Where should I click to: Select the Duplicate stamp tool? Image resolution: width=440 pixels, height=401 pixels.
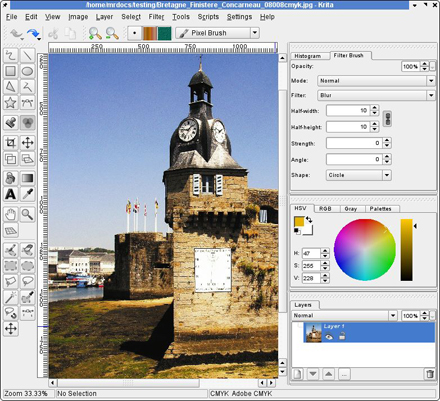tap(11, 122)
